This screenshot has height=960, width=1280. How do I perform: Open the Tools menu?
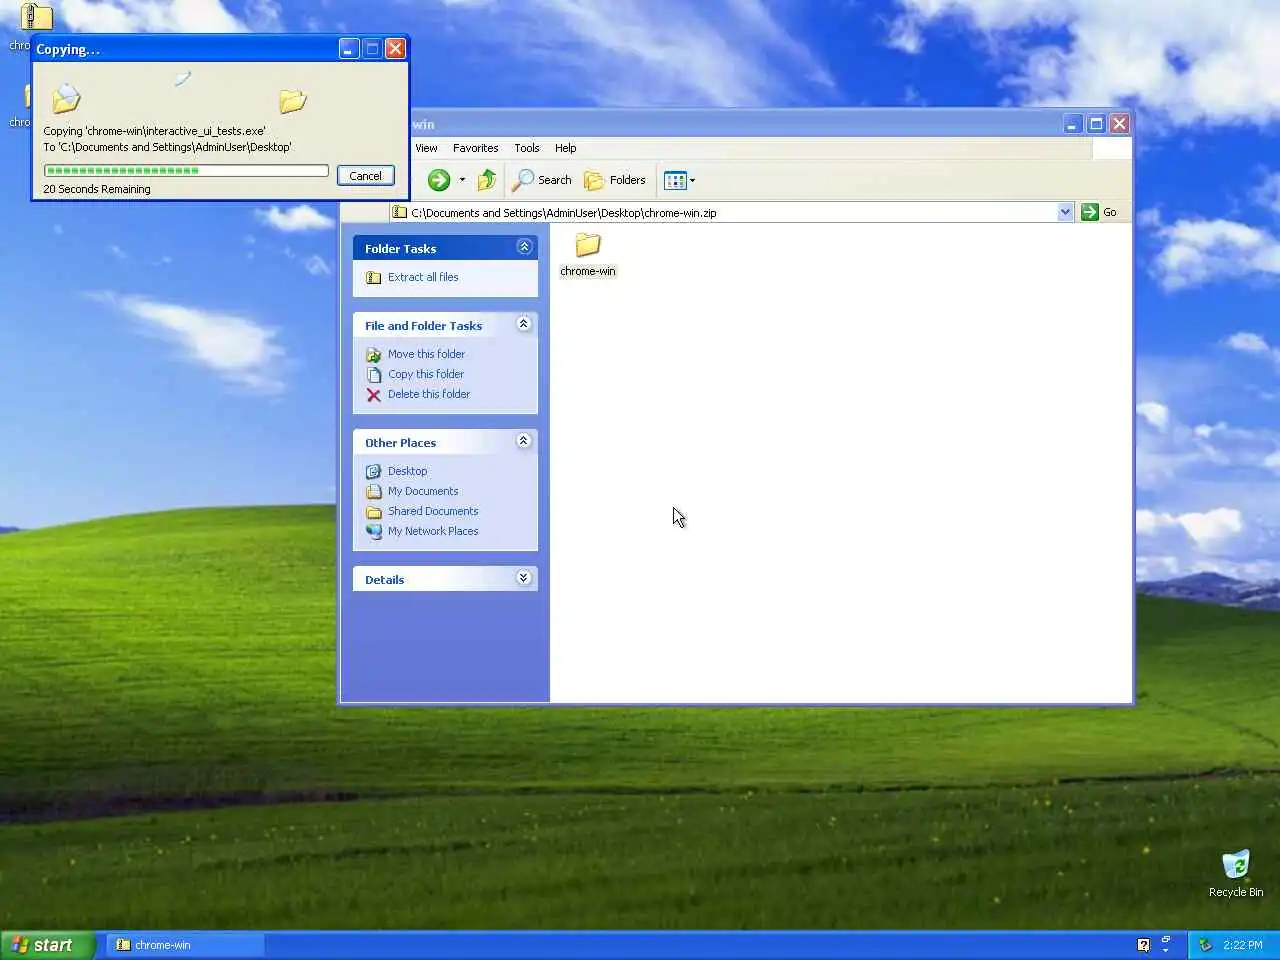(526, 148)
